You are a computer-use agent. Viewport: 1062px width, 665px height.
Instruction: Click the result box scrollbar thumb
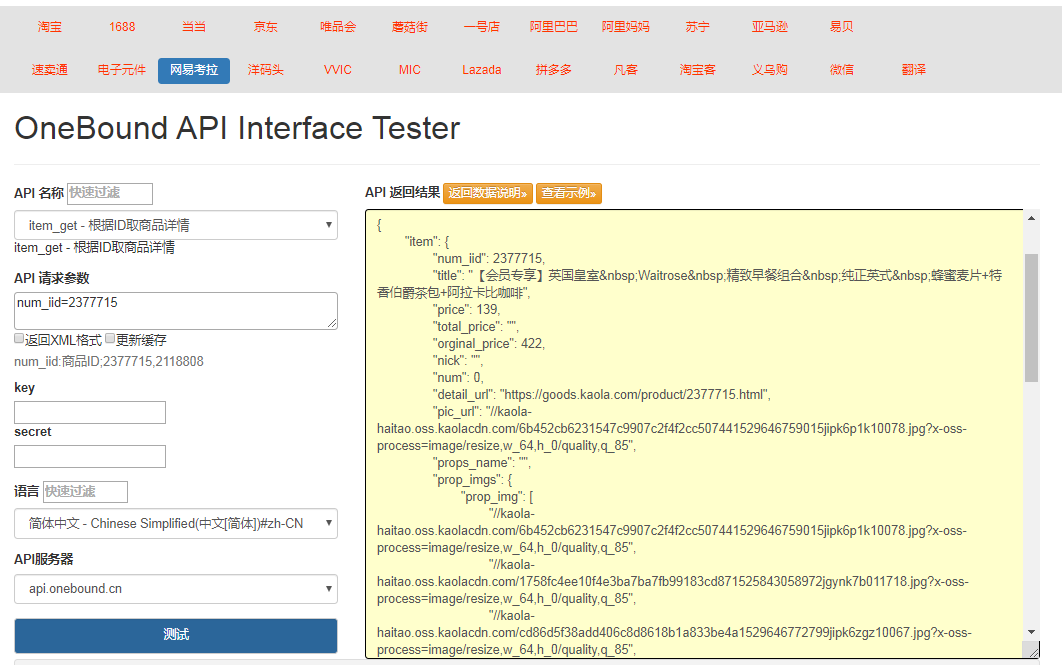[1031, 318]
